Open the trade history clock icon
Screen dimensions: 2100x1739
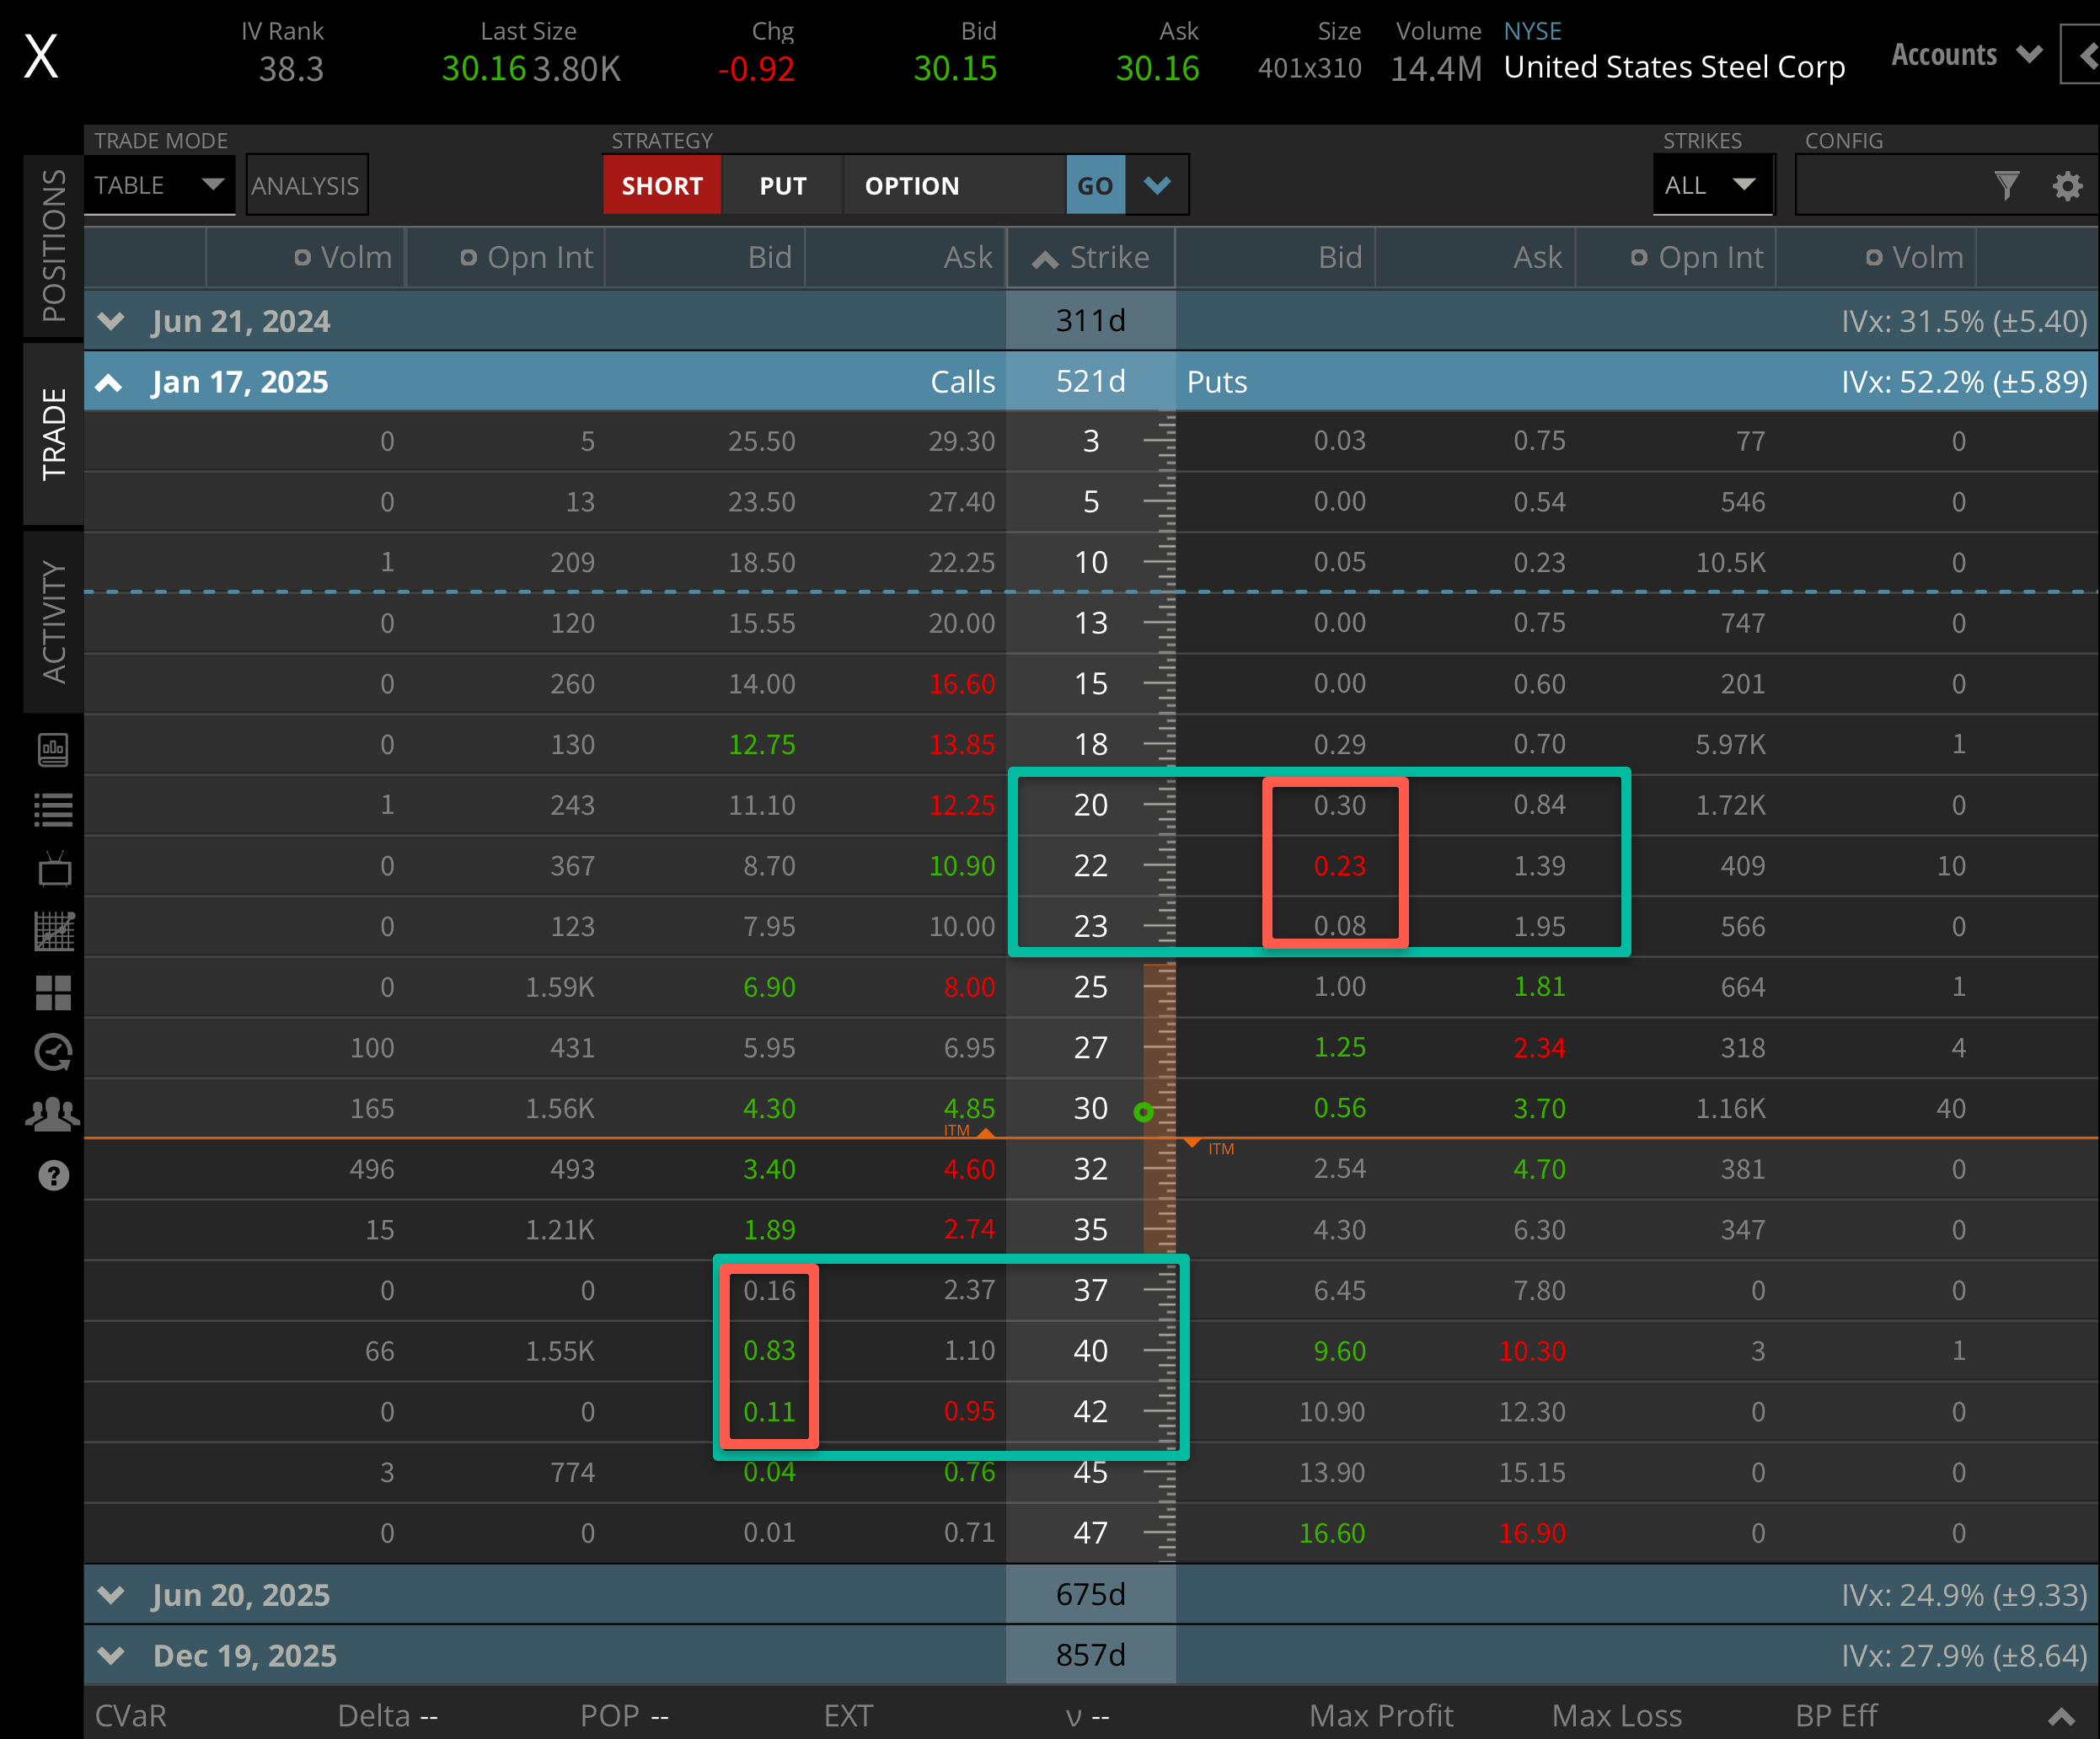click(x=52, y=1052)
